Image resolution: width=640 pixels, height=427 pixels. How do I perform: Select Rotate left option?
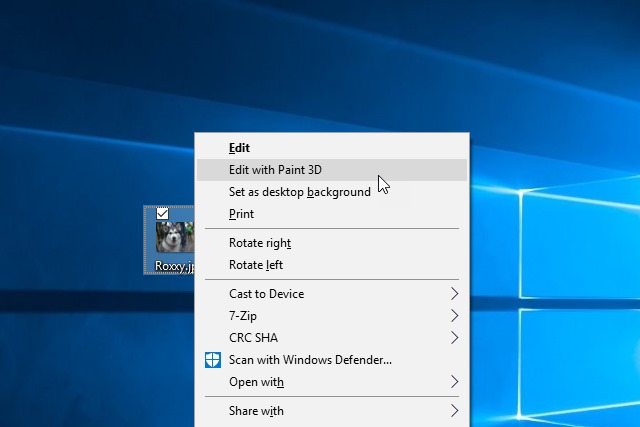pyautogui.click(x=332, y=265)
